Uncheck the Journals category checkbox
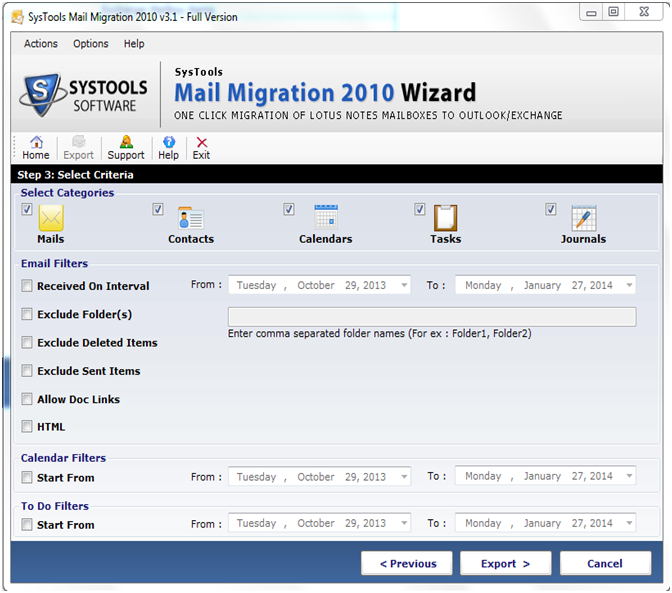 (551, 209)
